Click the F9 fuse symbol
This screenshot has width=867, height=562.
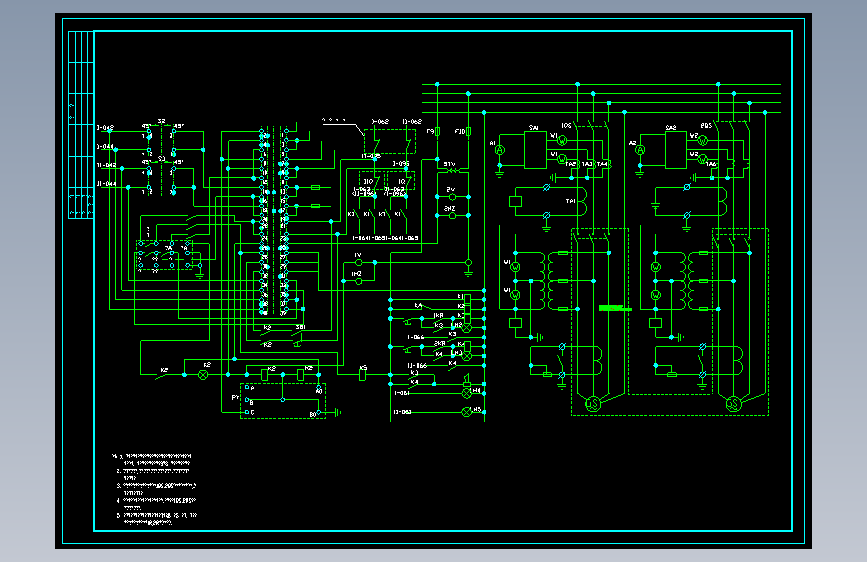(x=437, y=132)
